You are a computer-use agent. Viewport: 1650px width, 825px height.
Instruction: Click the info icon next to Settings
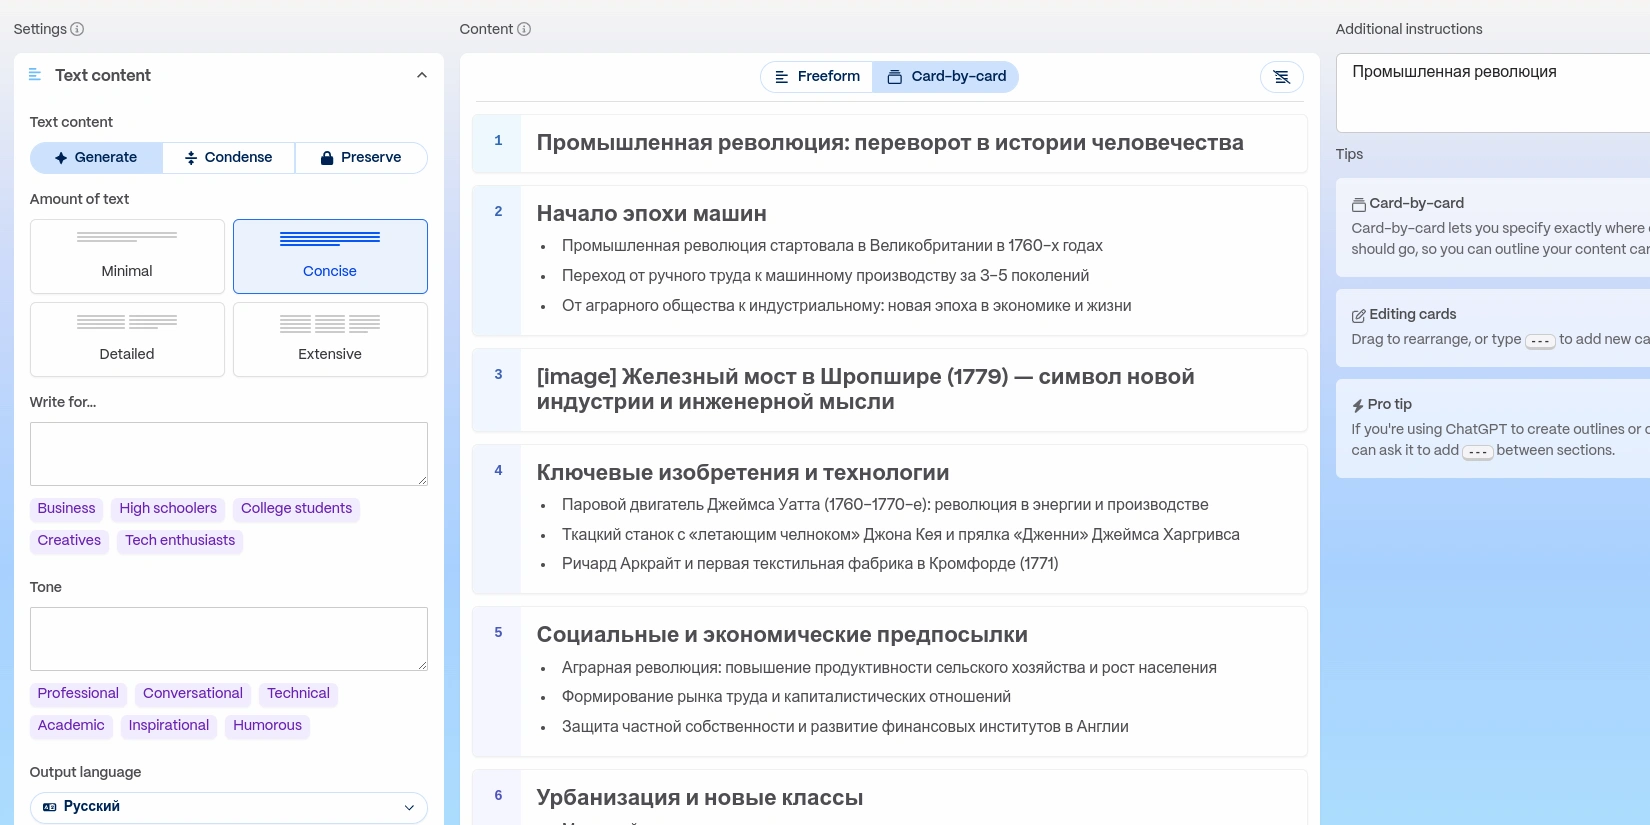77,29
